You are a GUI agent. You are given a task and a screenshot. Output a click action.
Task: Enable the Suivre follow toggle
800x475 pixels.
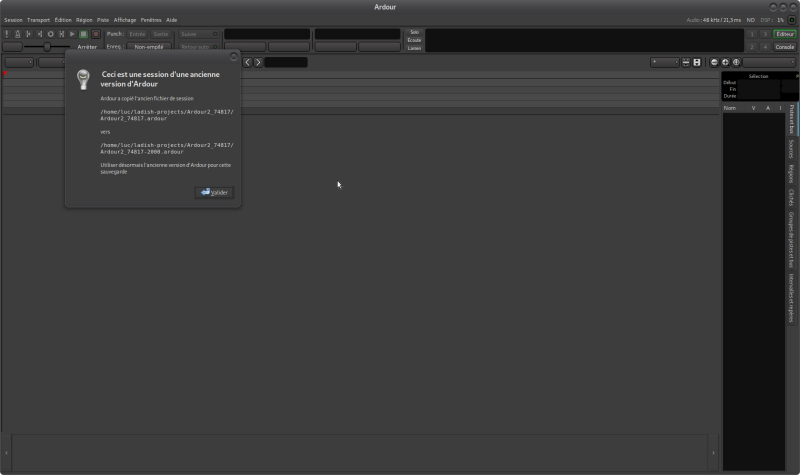[198, 34]
